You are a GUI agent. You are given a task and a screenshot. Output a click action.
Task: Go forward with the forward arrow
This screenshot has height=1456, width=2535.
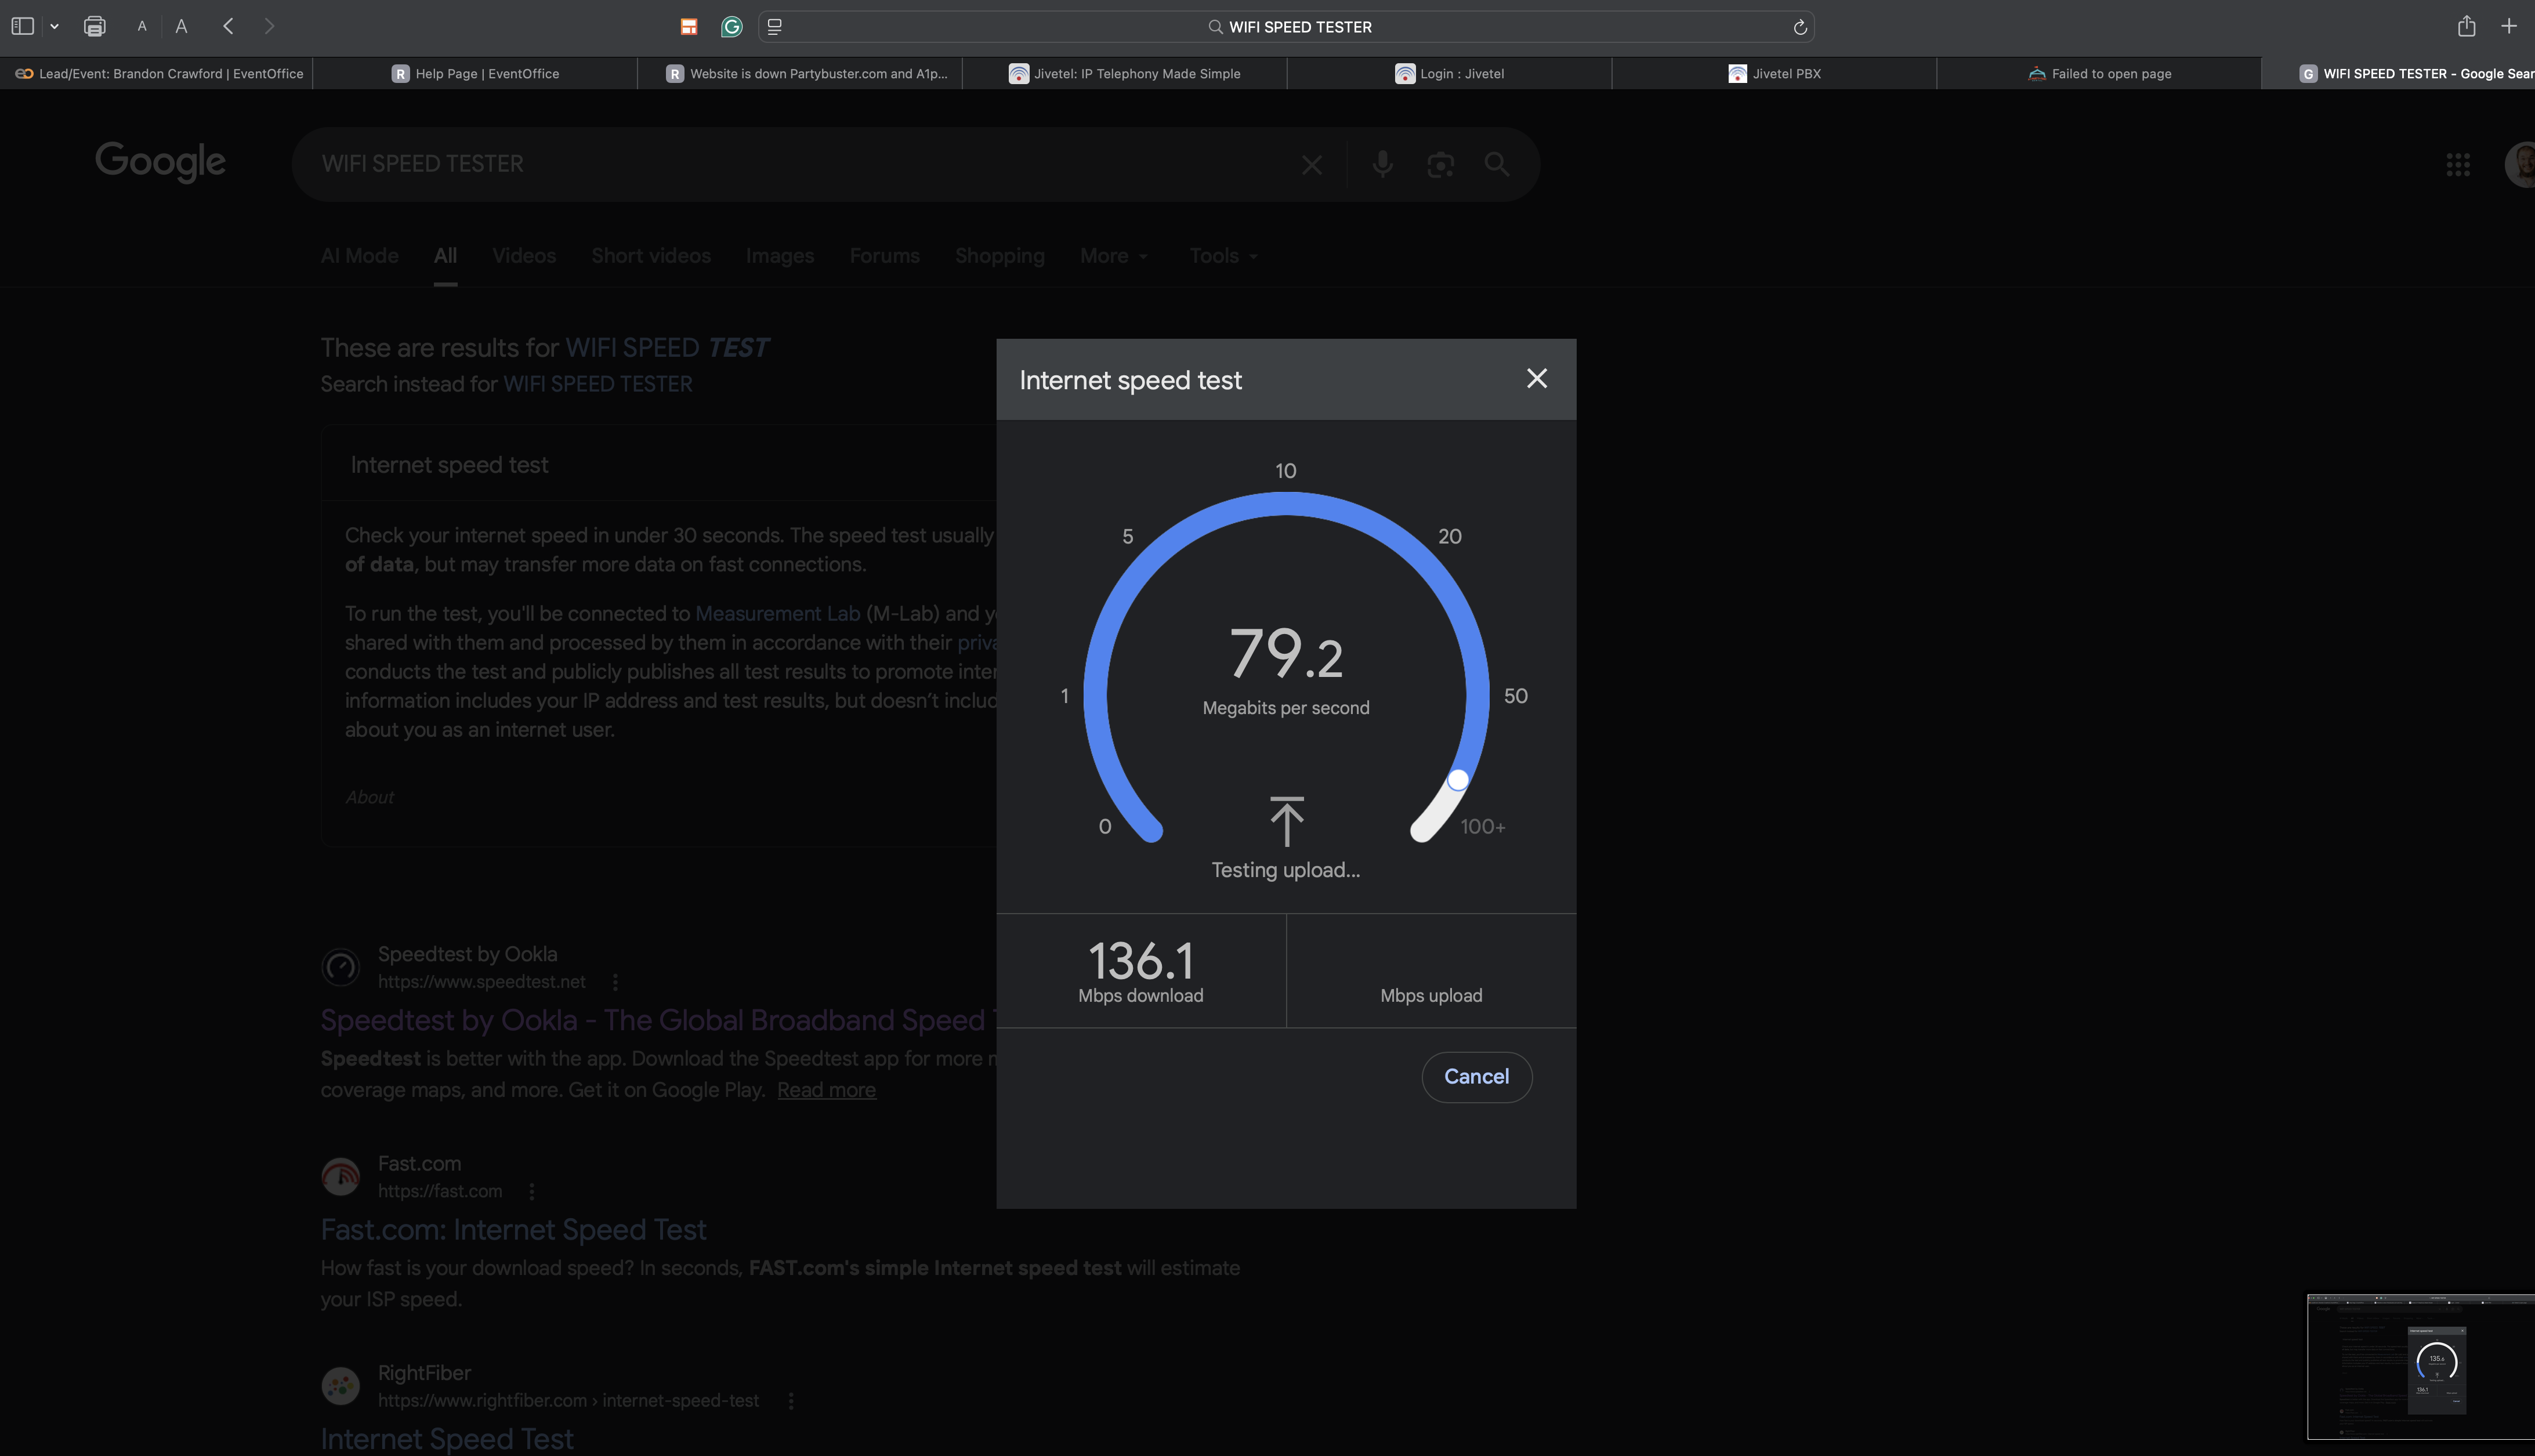(x=269, y=27)
